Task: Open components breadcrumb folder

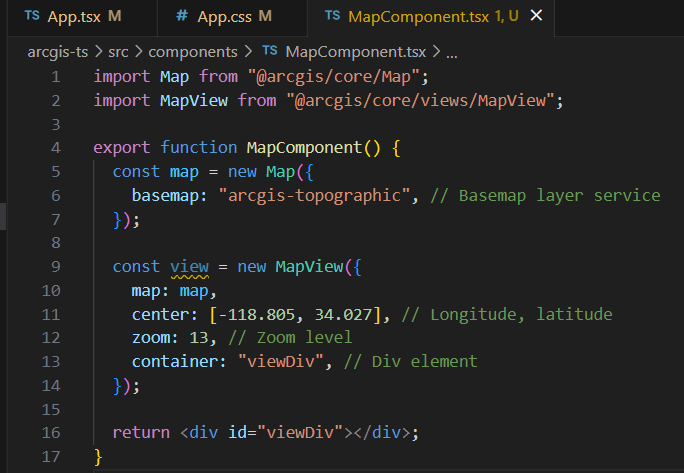Action: (193, 52)
